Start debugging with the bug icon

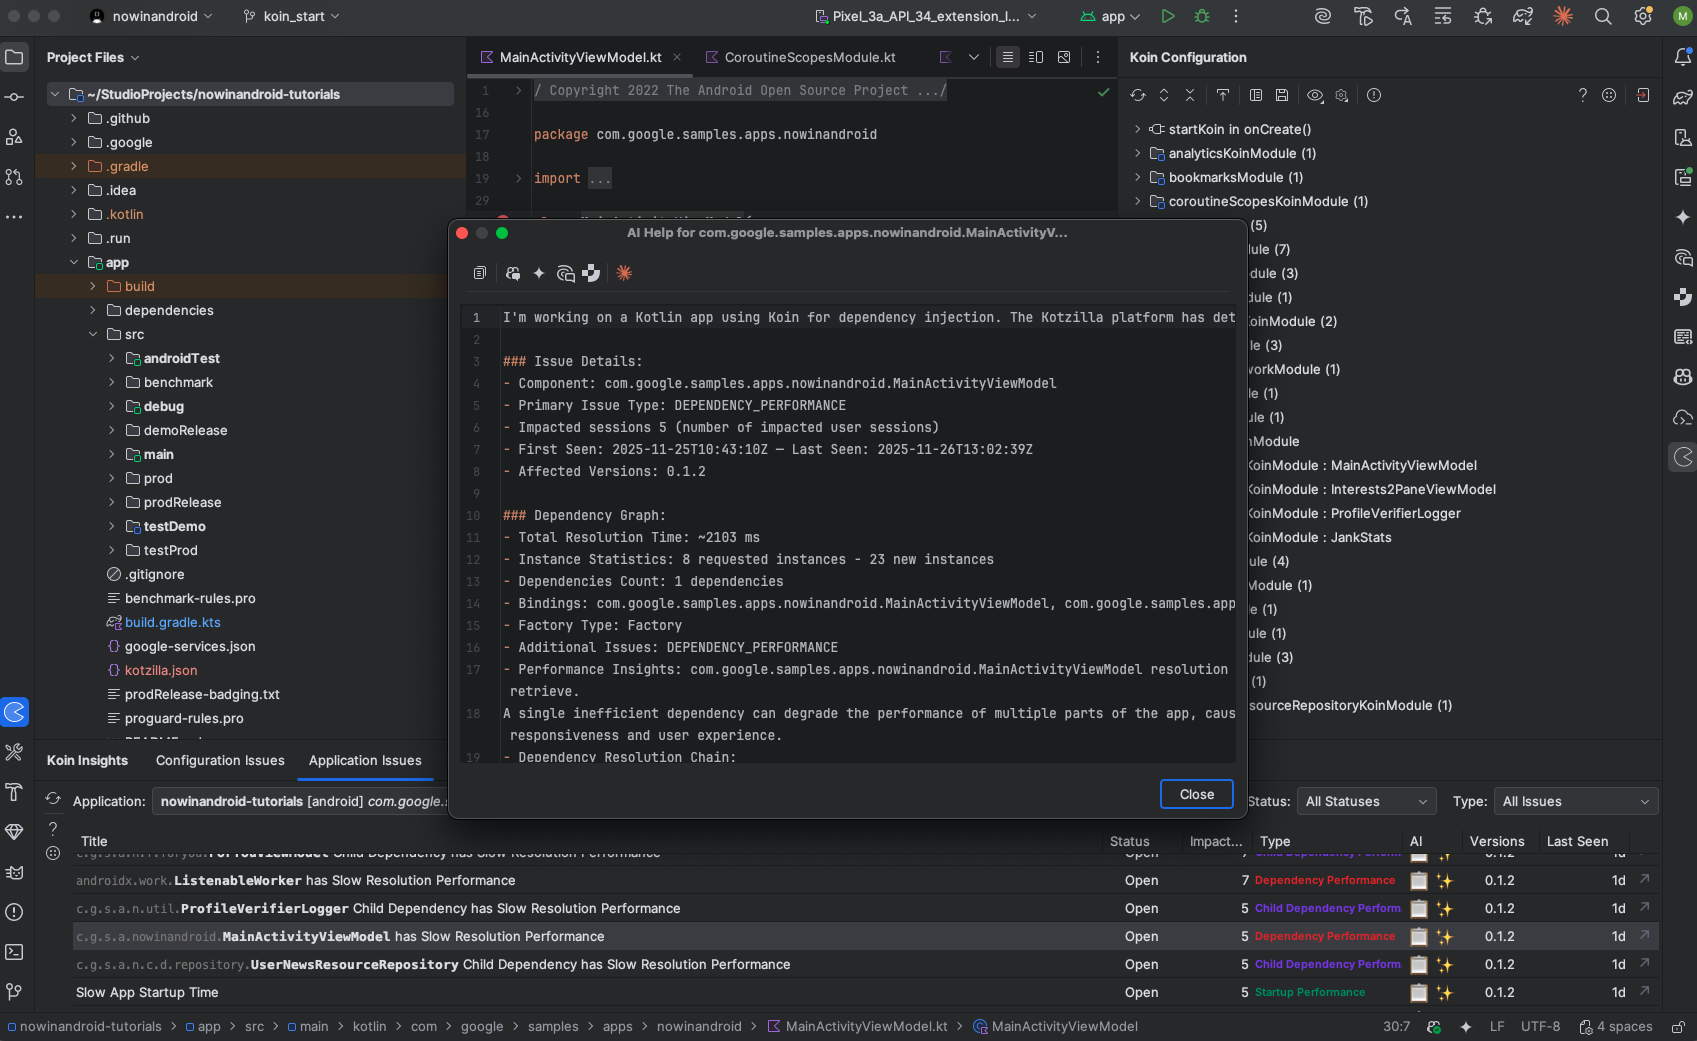coord(1202,16)
